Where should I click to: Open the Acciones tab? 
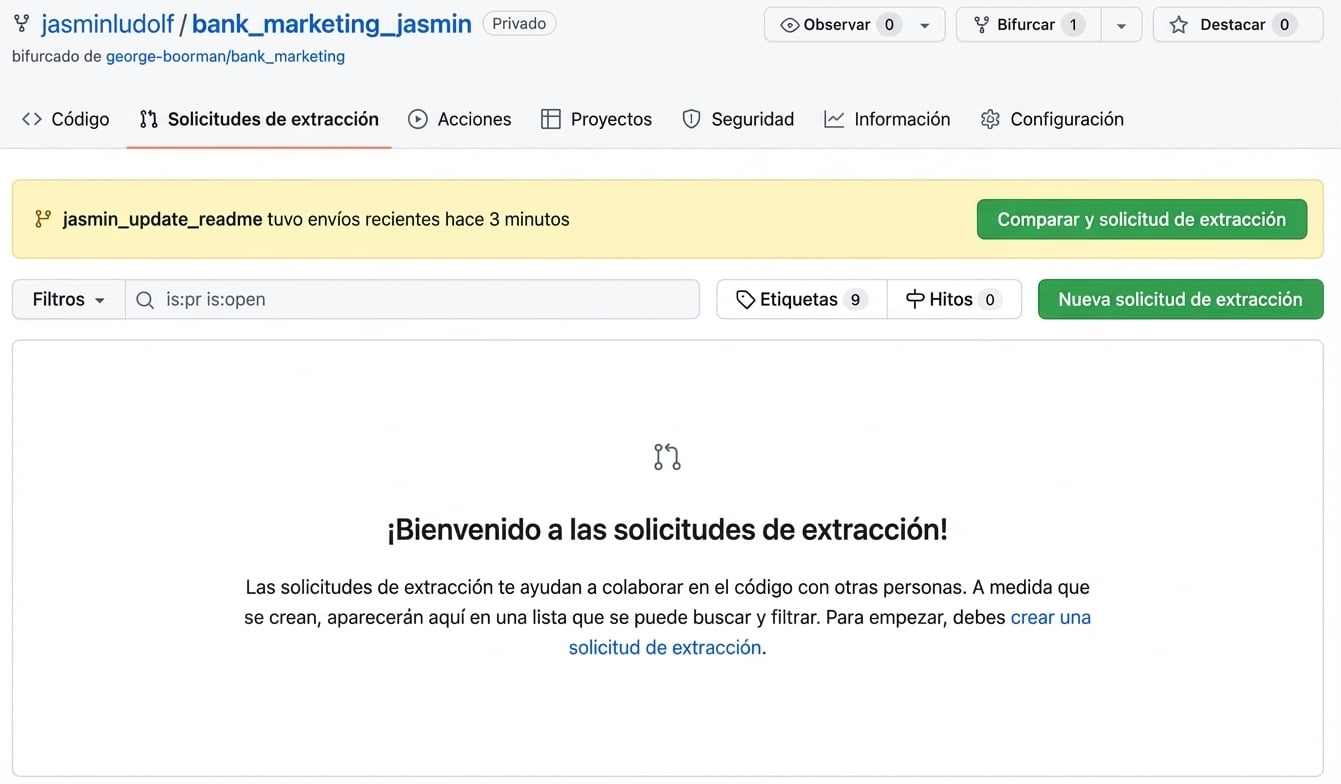coord(460,119)
